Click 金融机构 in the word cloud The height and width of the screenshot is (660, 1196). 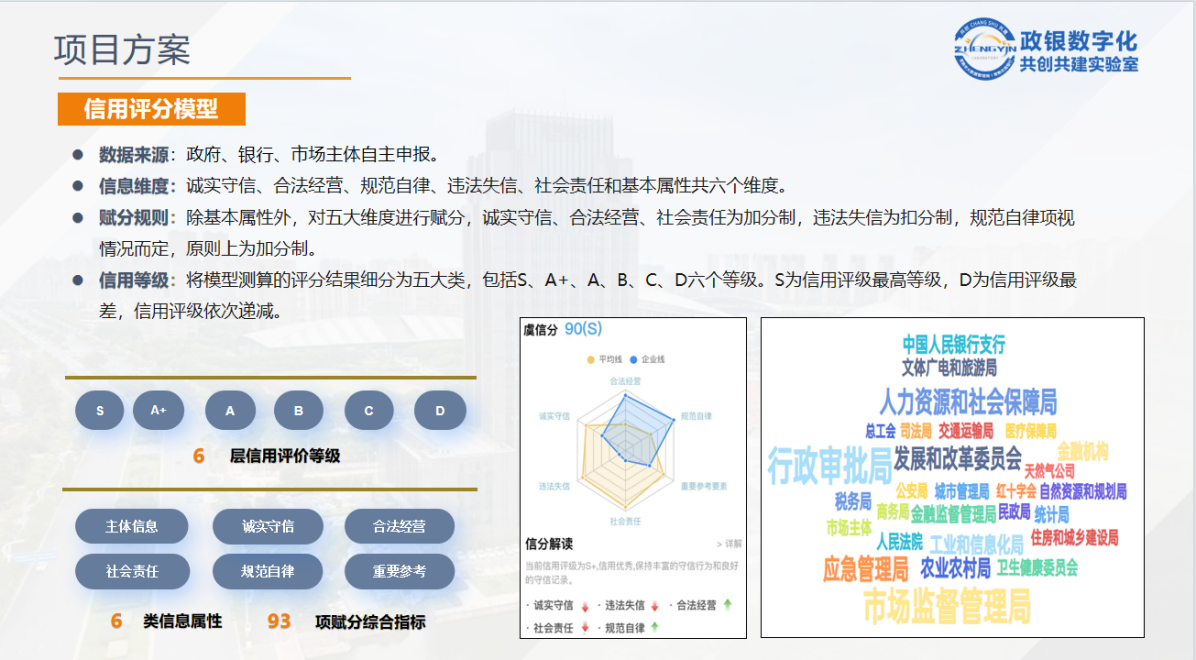point(1082,452)
